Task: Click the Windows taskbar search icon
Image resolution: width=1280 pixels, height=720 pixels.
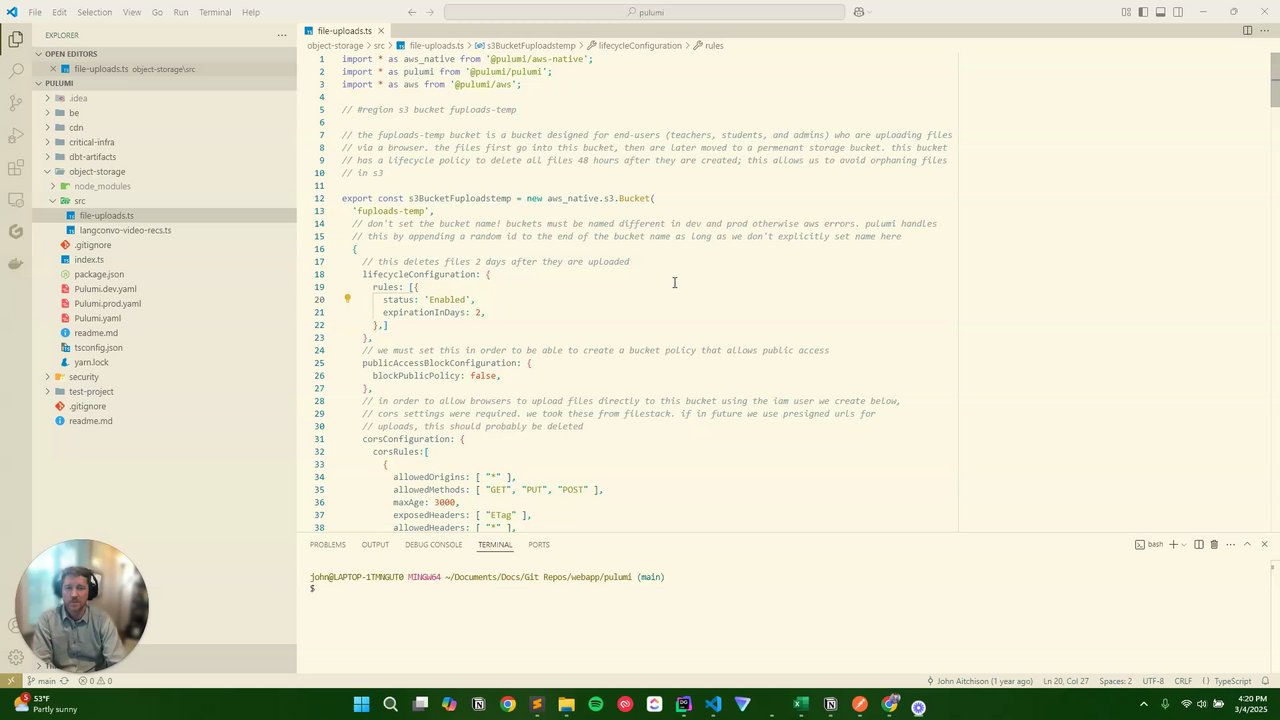Action: pyautogui.click(x=391, y=704)
